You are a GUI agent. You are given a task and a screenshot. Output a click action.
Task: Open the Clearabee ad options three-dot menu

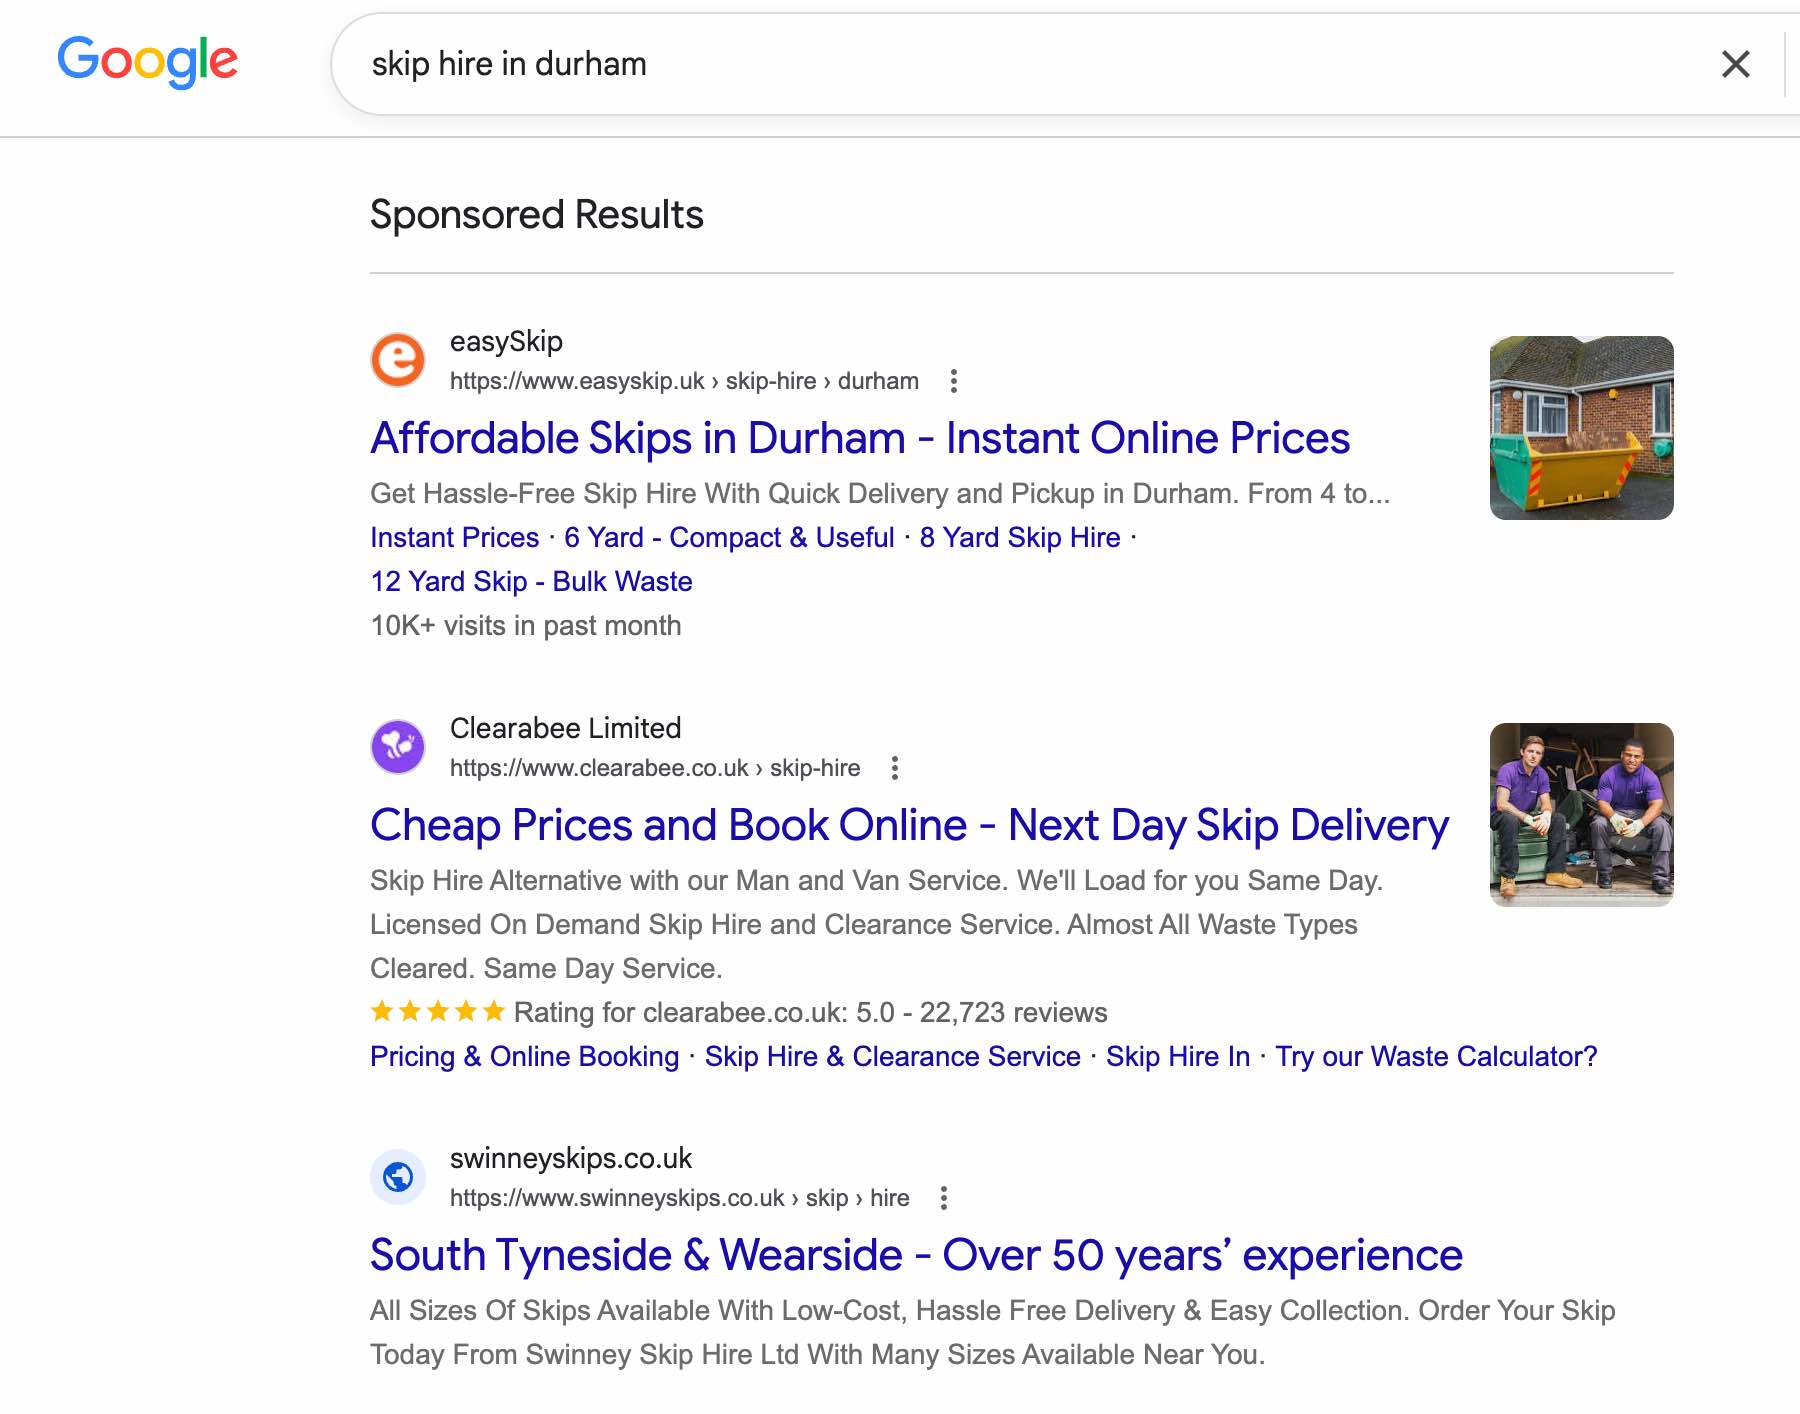point(895,768)
